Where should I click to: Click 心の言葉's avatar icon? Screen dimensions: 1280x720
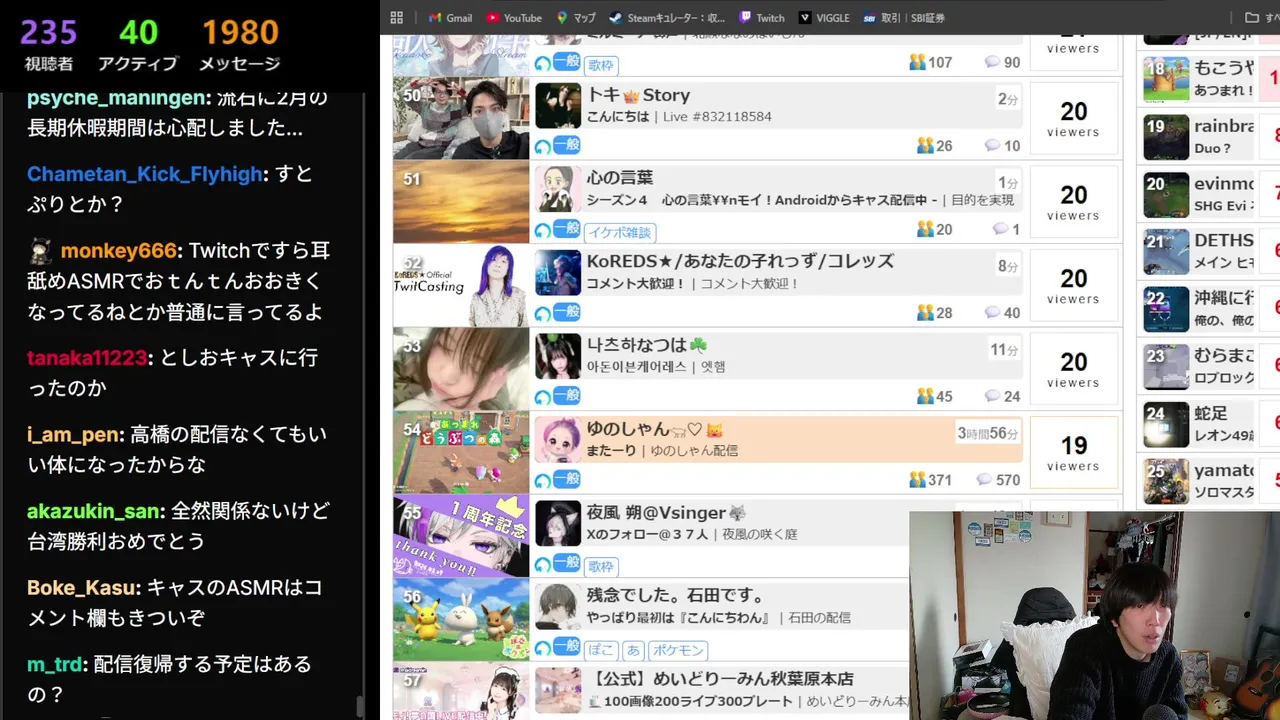(558, 189)
